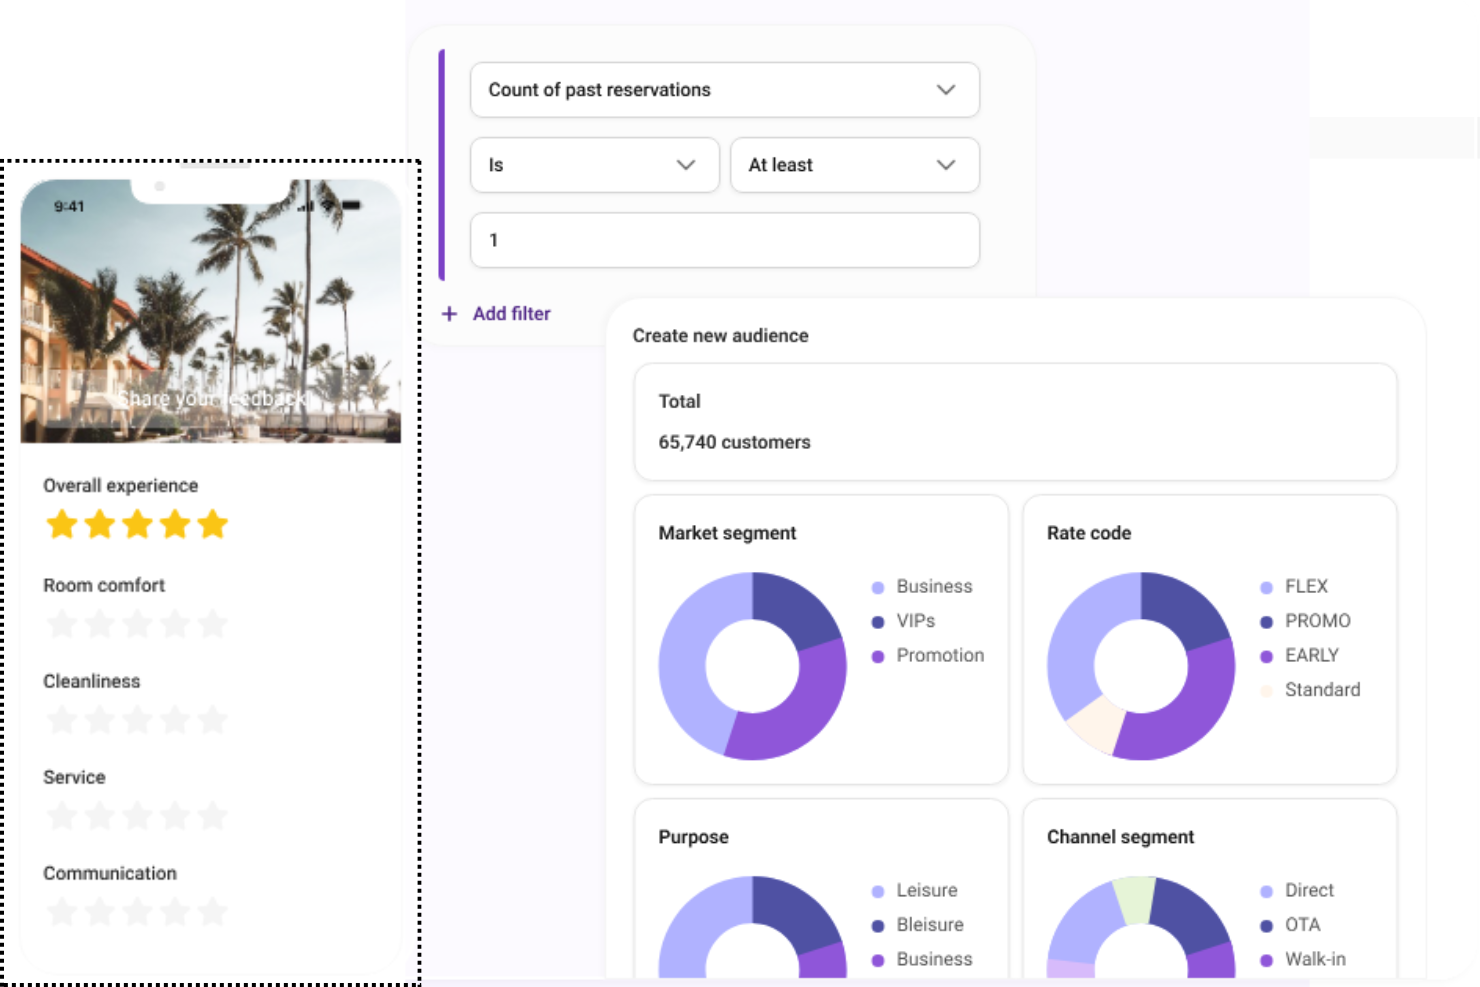Image resolution: width=1480 pixels, height=987 pixels.
Task: Rate Communication four stars
Action: [x=175, y=912]
